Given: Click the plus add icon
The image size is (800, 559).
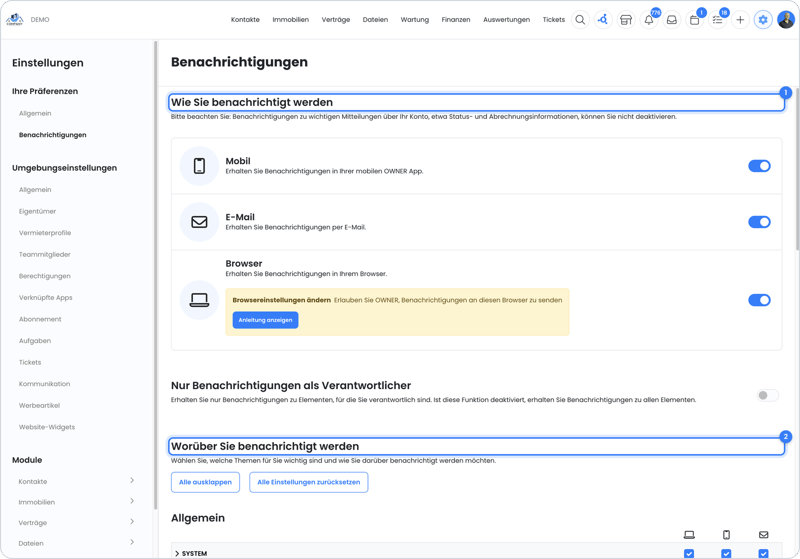Looking at the screenshot, I should coord(740,20).
